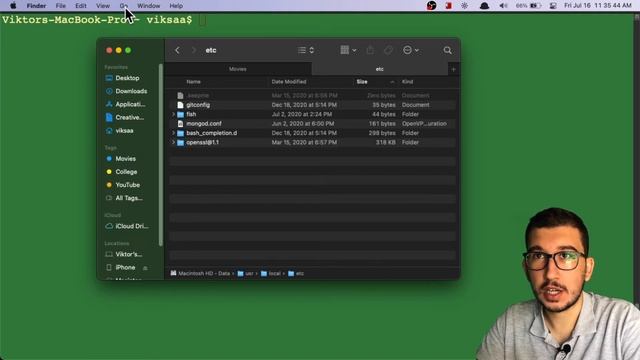Go back with the Finder back arrow

(x=177, y=50)
